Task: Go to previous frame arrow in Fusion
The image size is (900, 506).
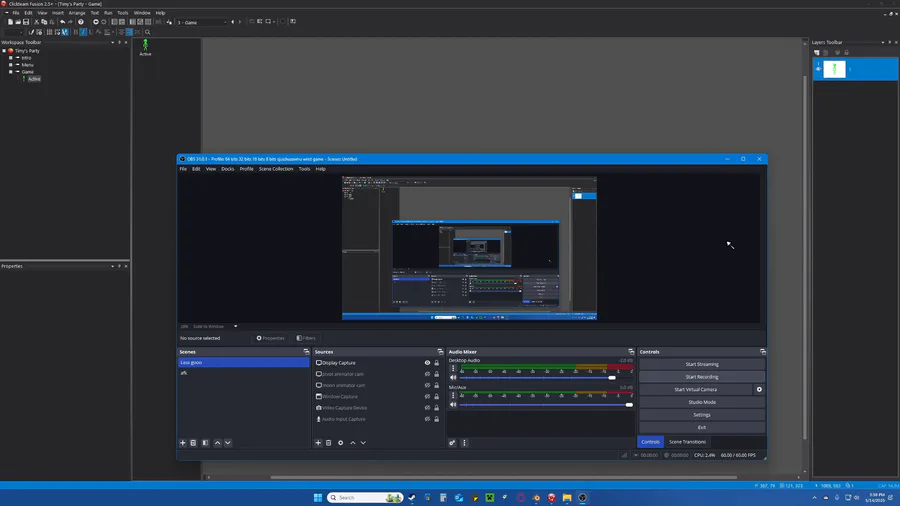Action: (232, 22)
